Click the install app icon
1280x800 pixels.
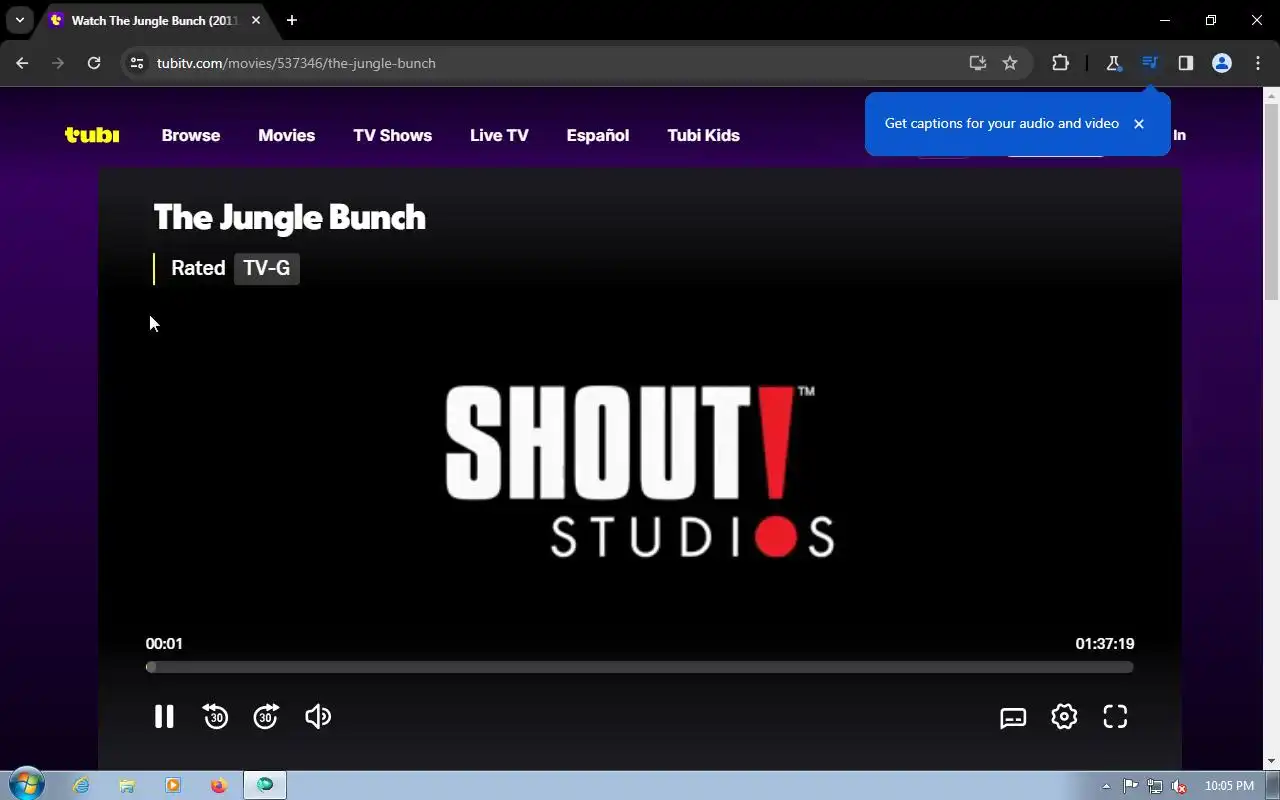click(978, 63)
